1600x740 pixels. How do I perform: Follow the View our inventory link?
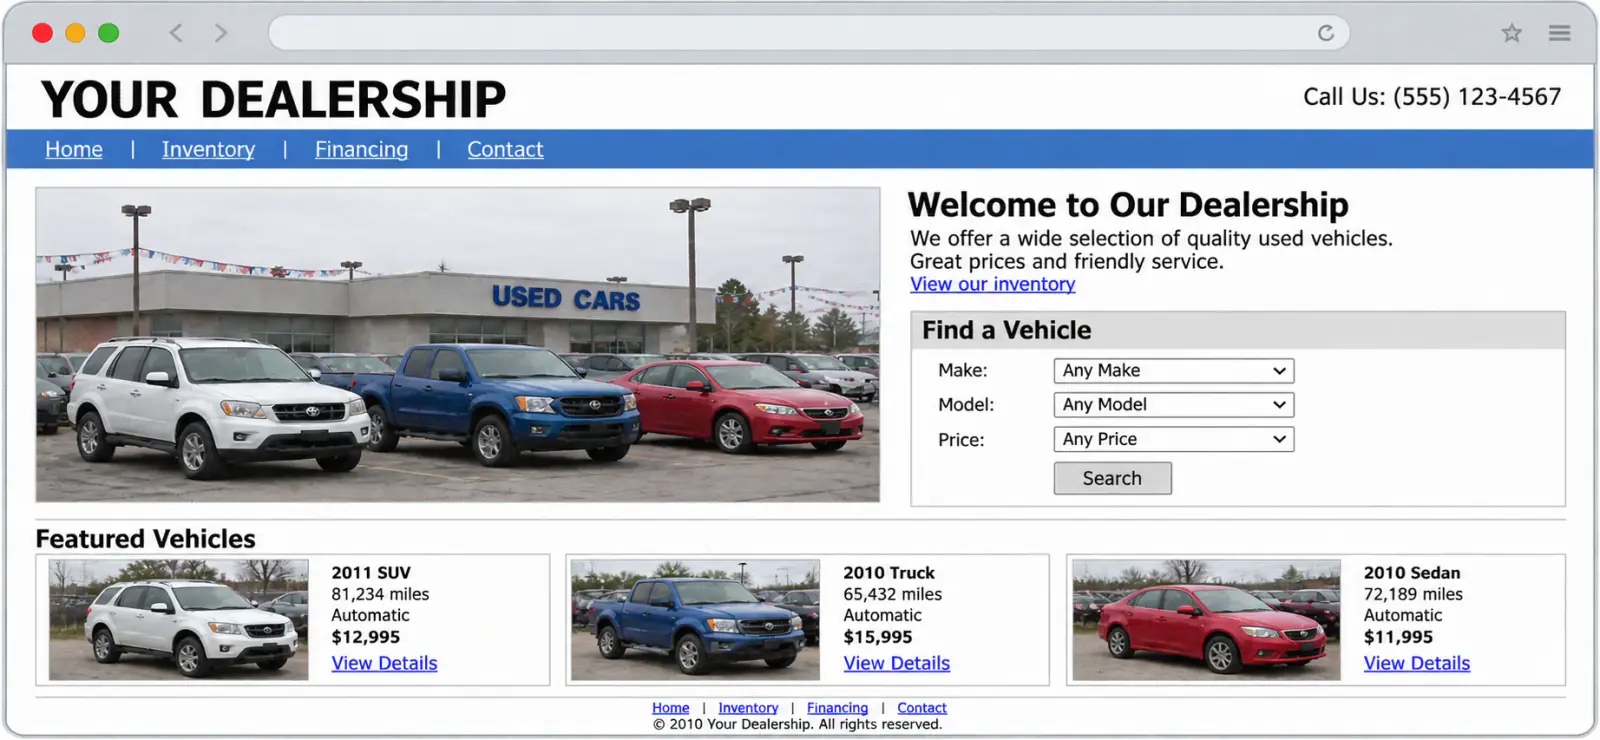tap(993, 284)
